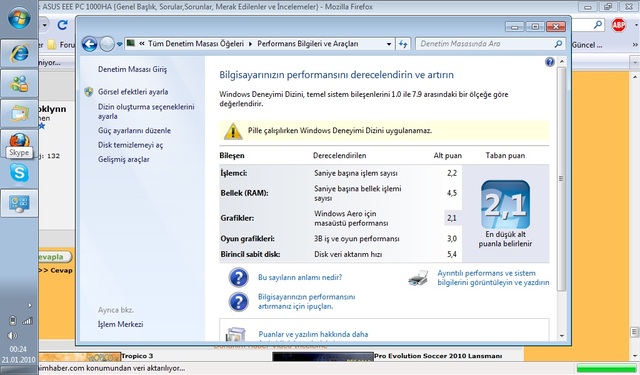Open Disk temizlemeyi aç link
This screenshot has width=640, height=375.
pos(130,145)
